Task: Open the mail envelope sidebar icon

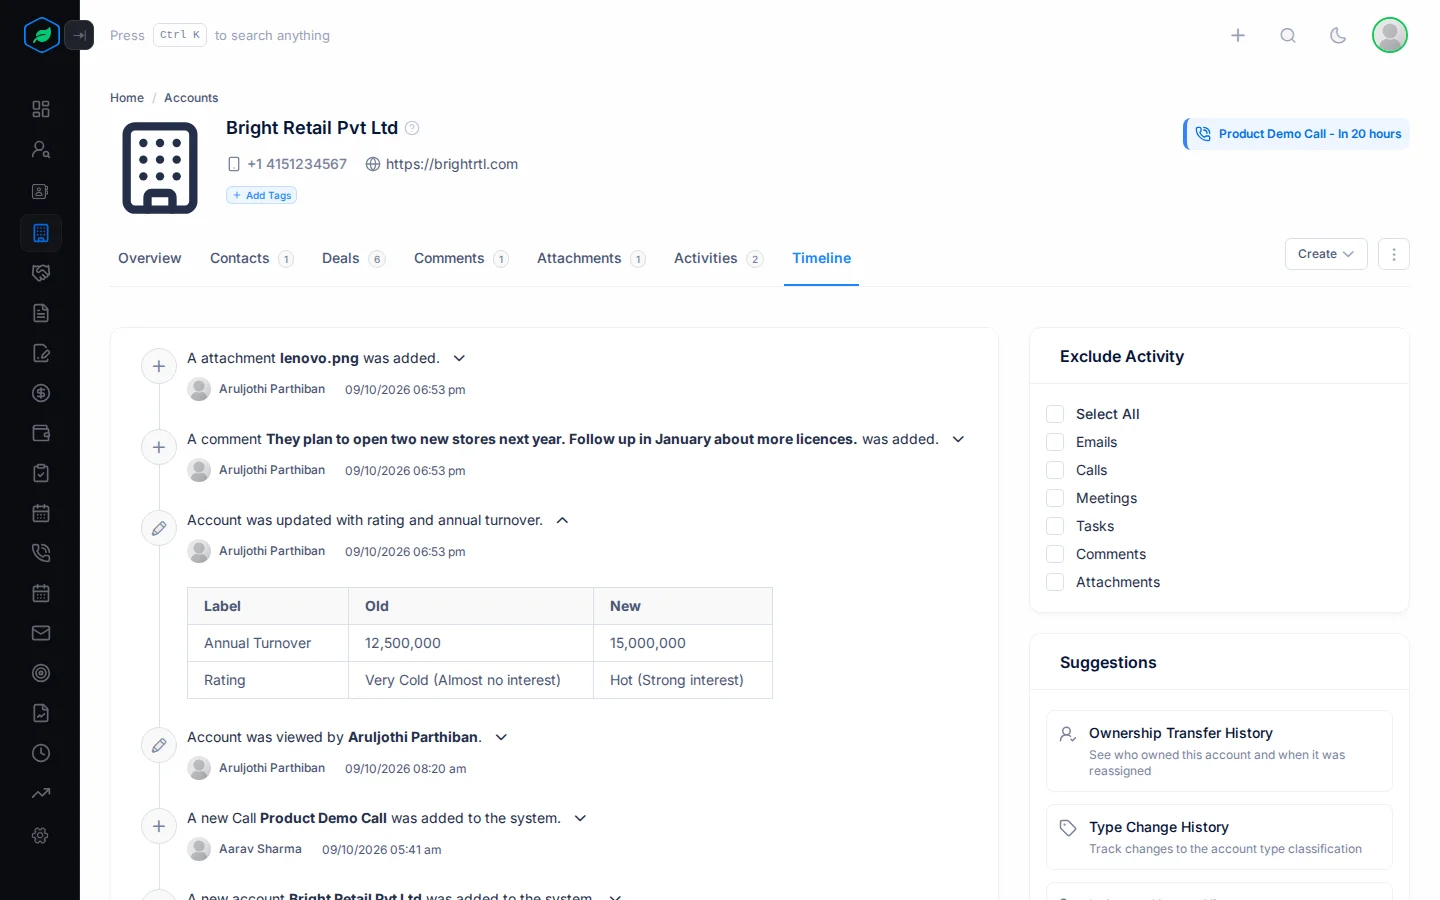Action: 41,633
